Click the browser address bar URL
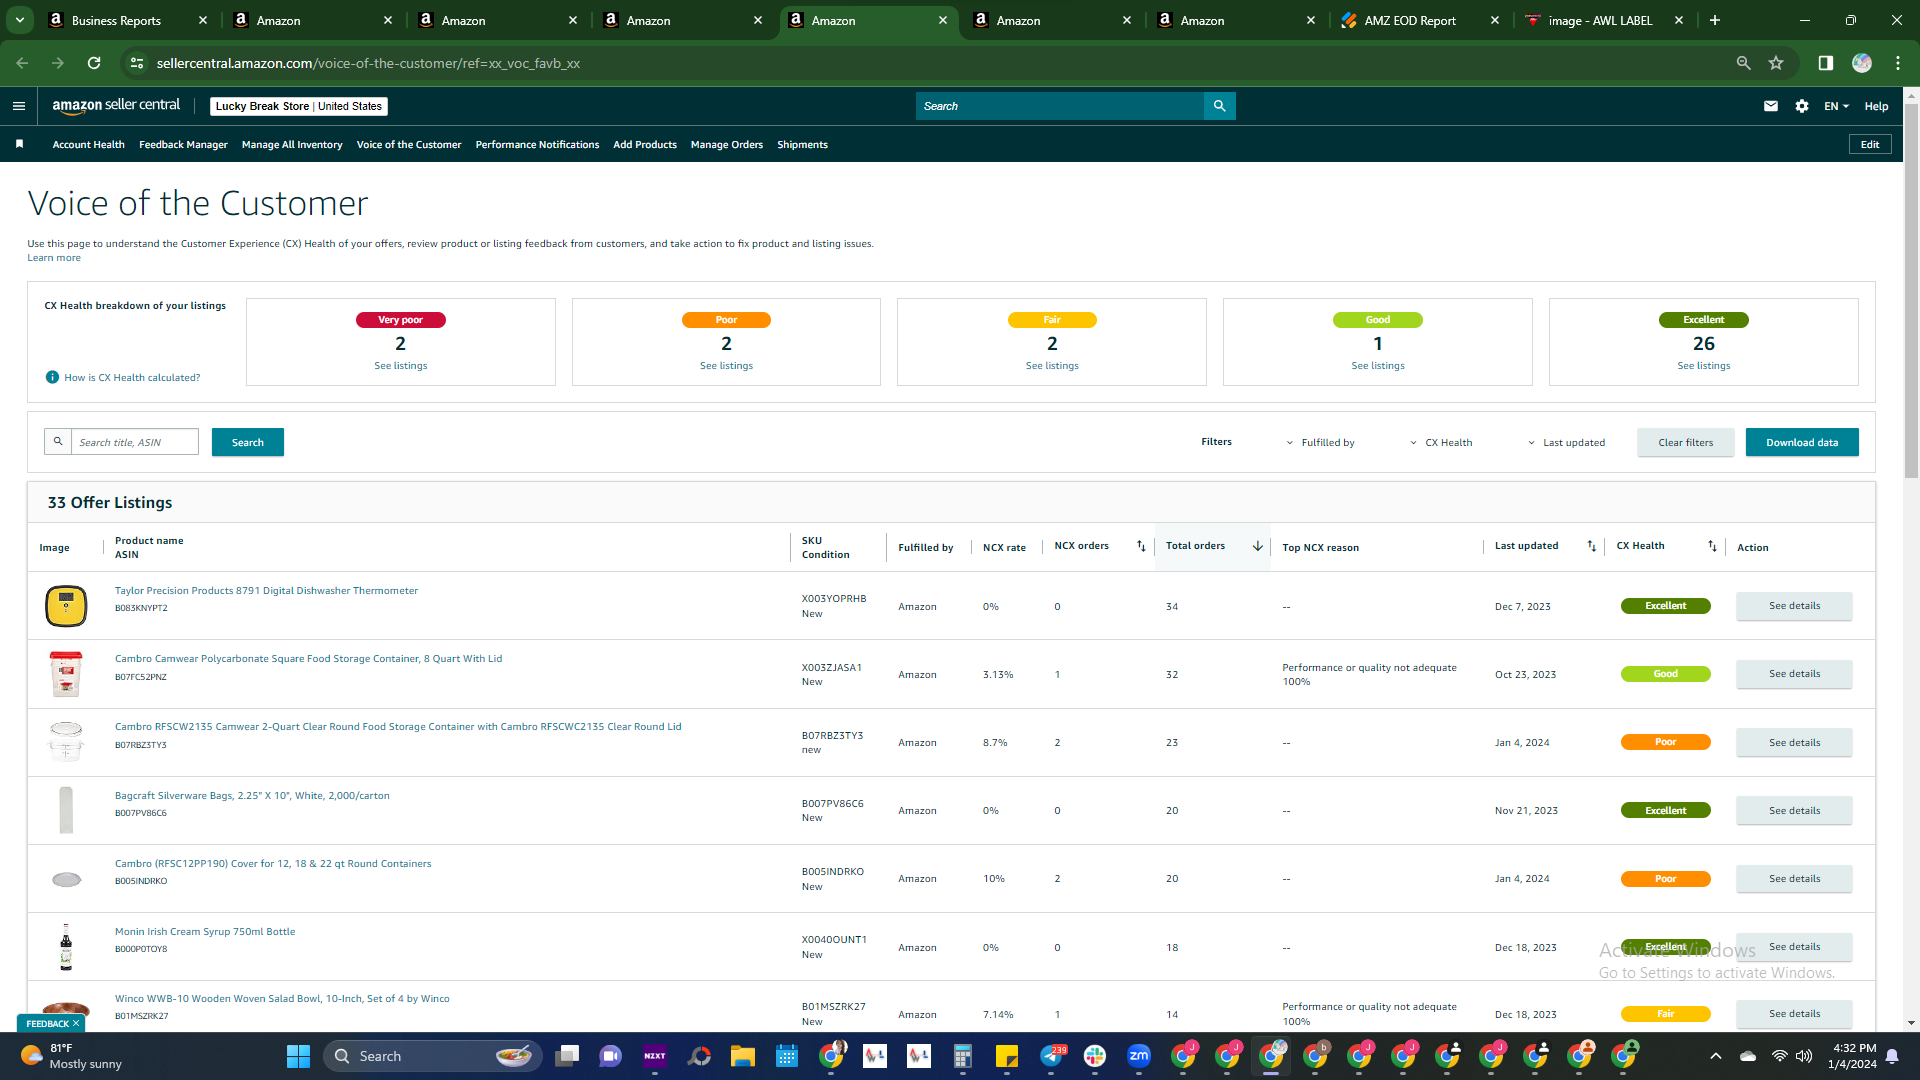The width and height of the screenshot is (1920, 1080). [x=368, y=63]
